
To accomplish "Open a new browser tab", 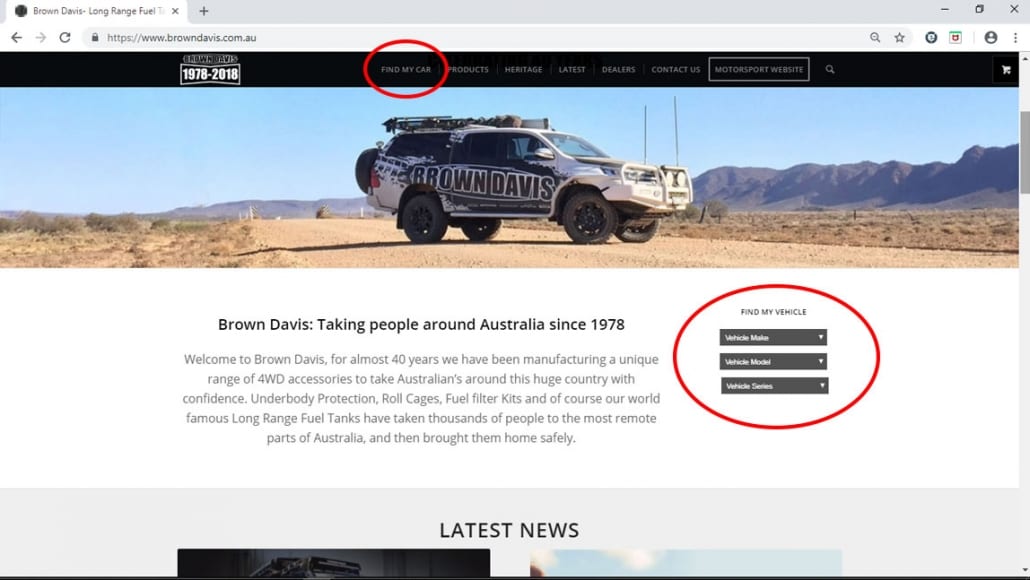I will click(204, 11).
